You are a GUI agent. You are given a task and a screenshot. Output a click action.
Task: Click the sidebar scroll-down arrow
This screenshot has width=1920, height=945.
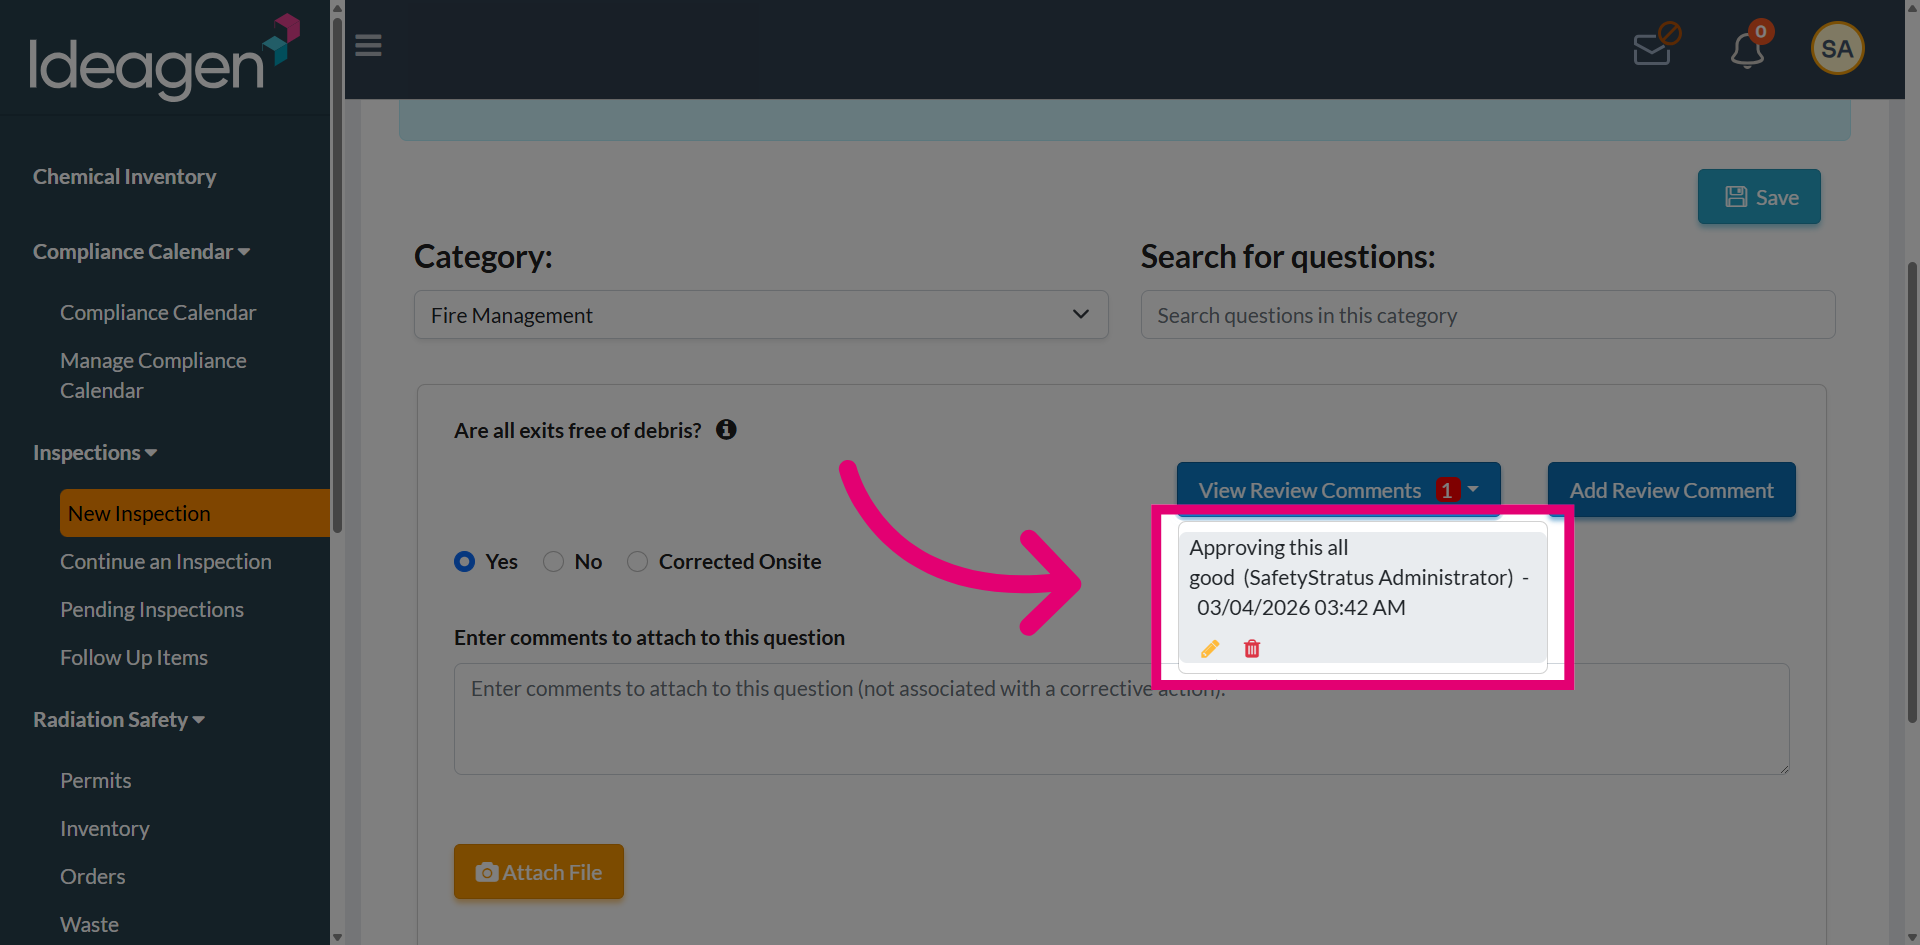coord(337,937)
